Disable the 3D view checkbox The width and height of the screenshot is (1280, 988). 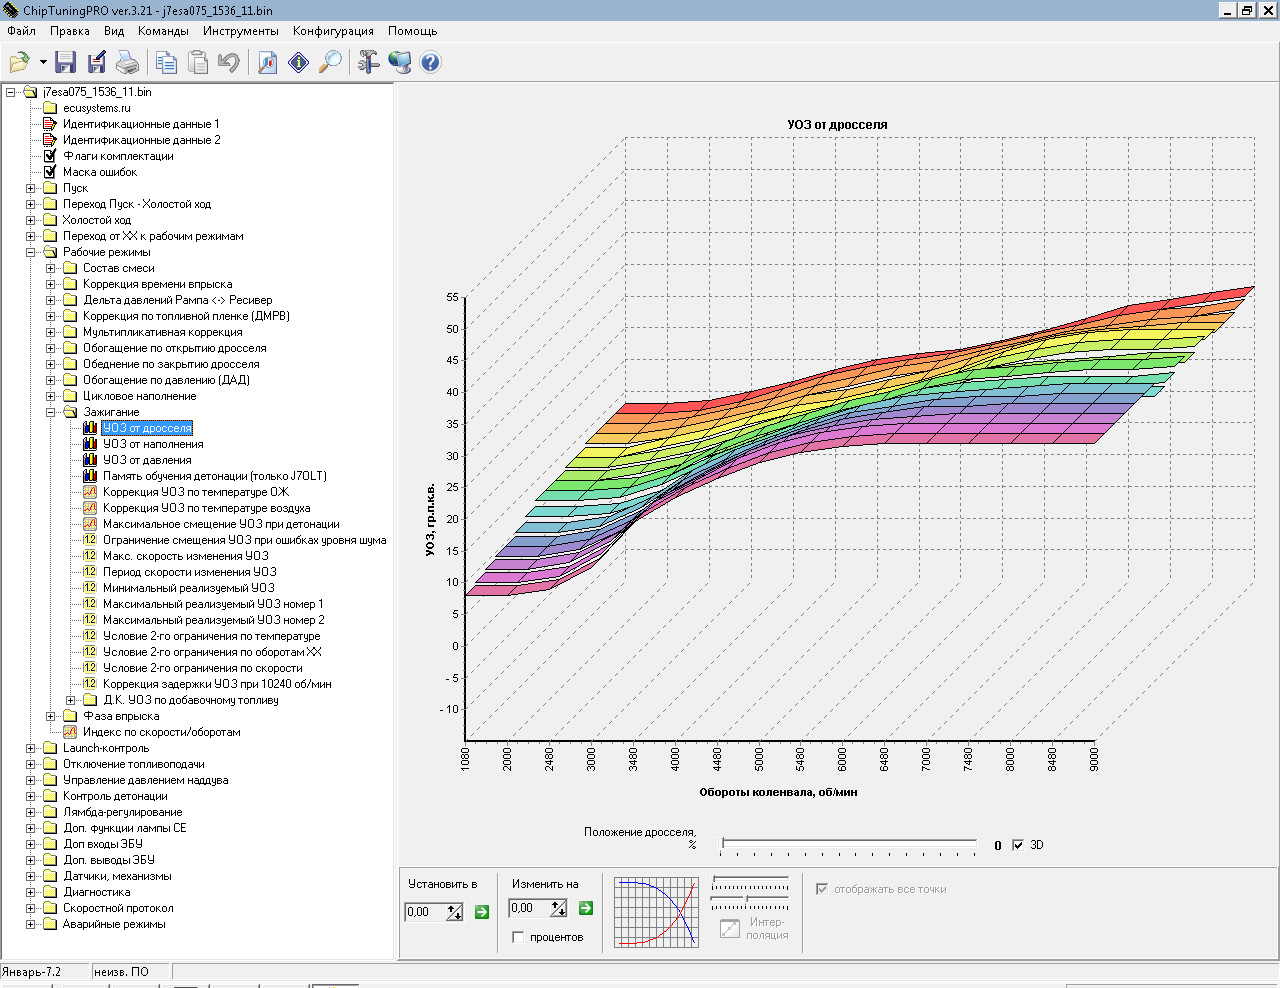pos(1018,845)
